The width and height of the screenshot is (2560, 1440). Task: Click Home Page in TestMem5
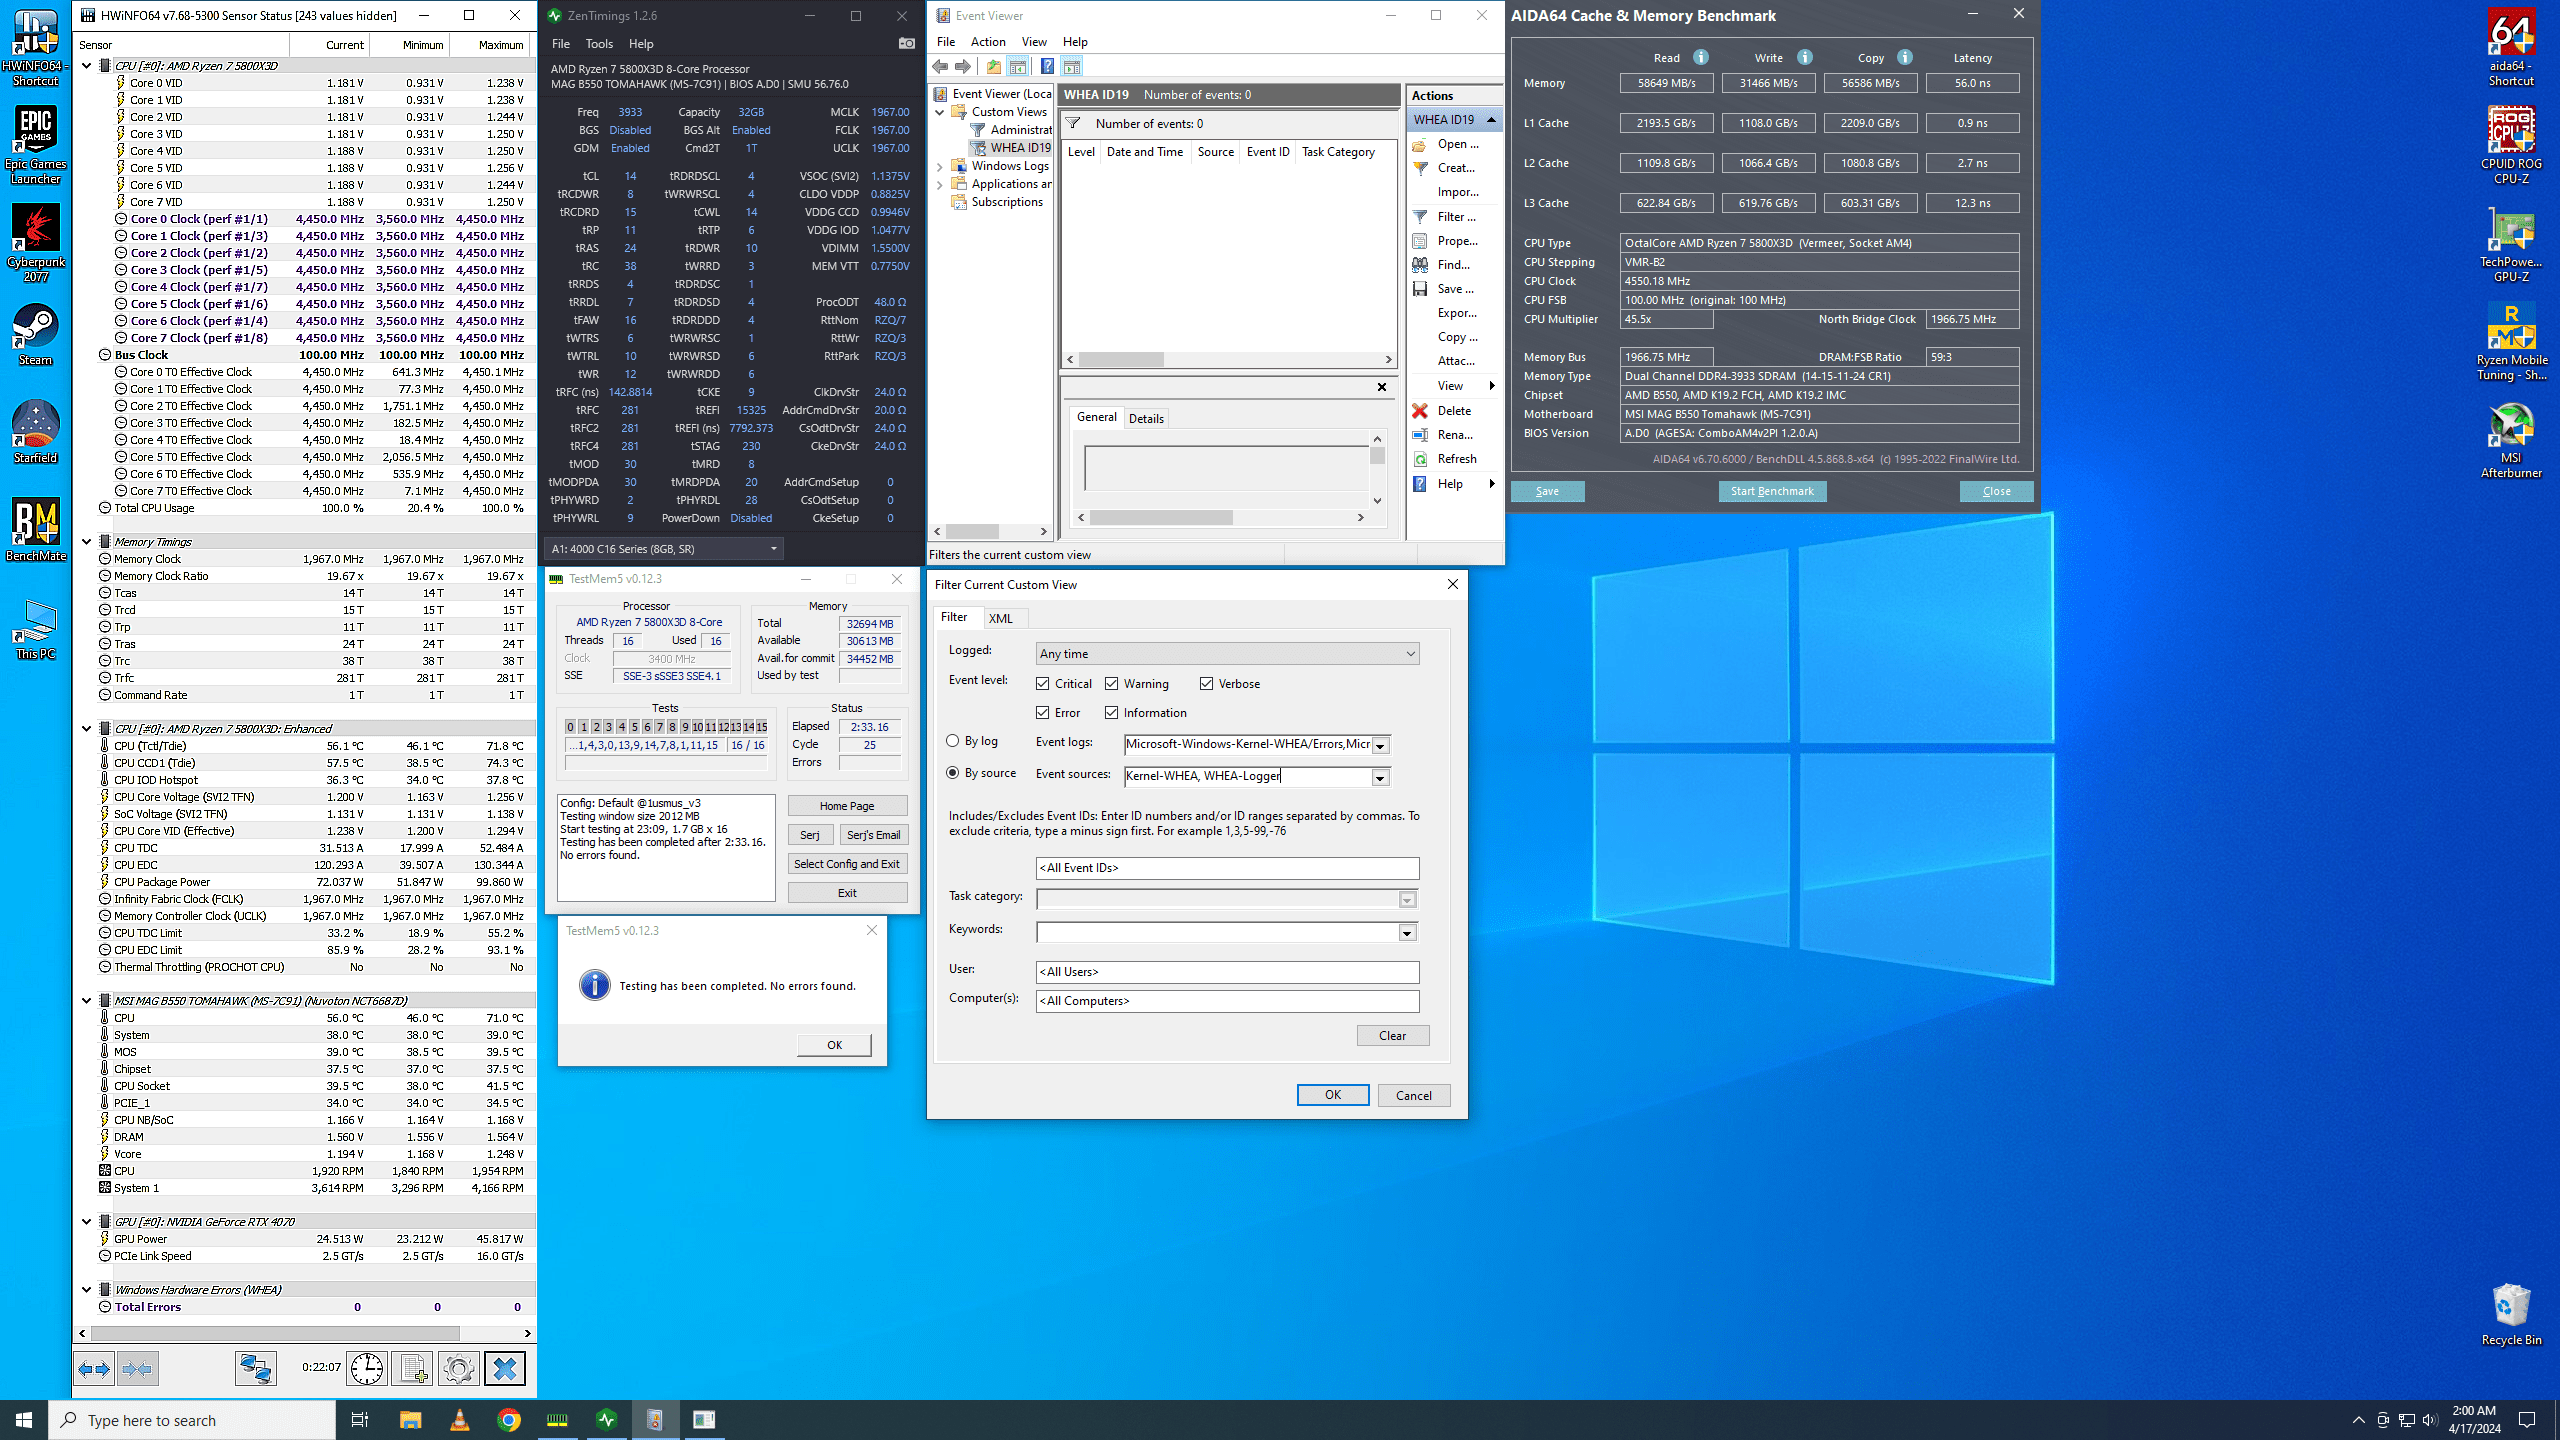click(847, 806)
